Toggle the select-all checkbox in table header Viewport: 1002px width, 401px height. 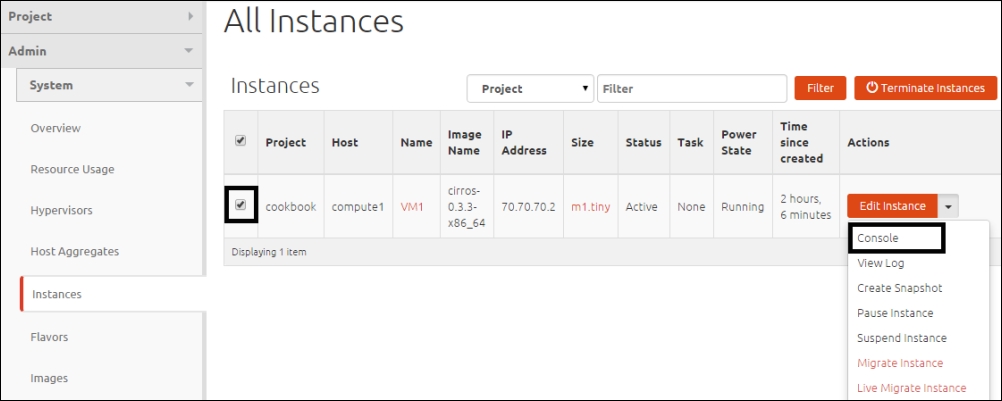pyautogui.click(x=240, y=141)
